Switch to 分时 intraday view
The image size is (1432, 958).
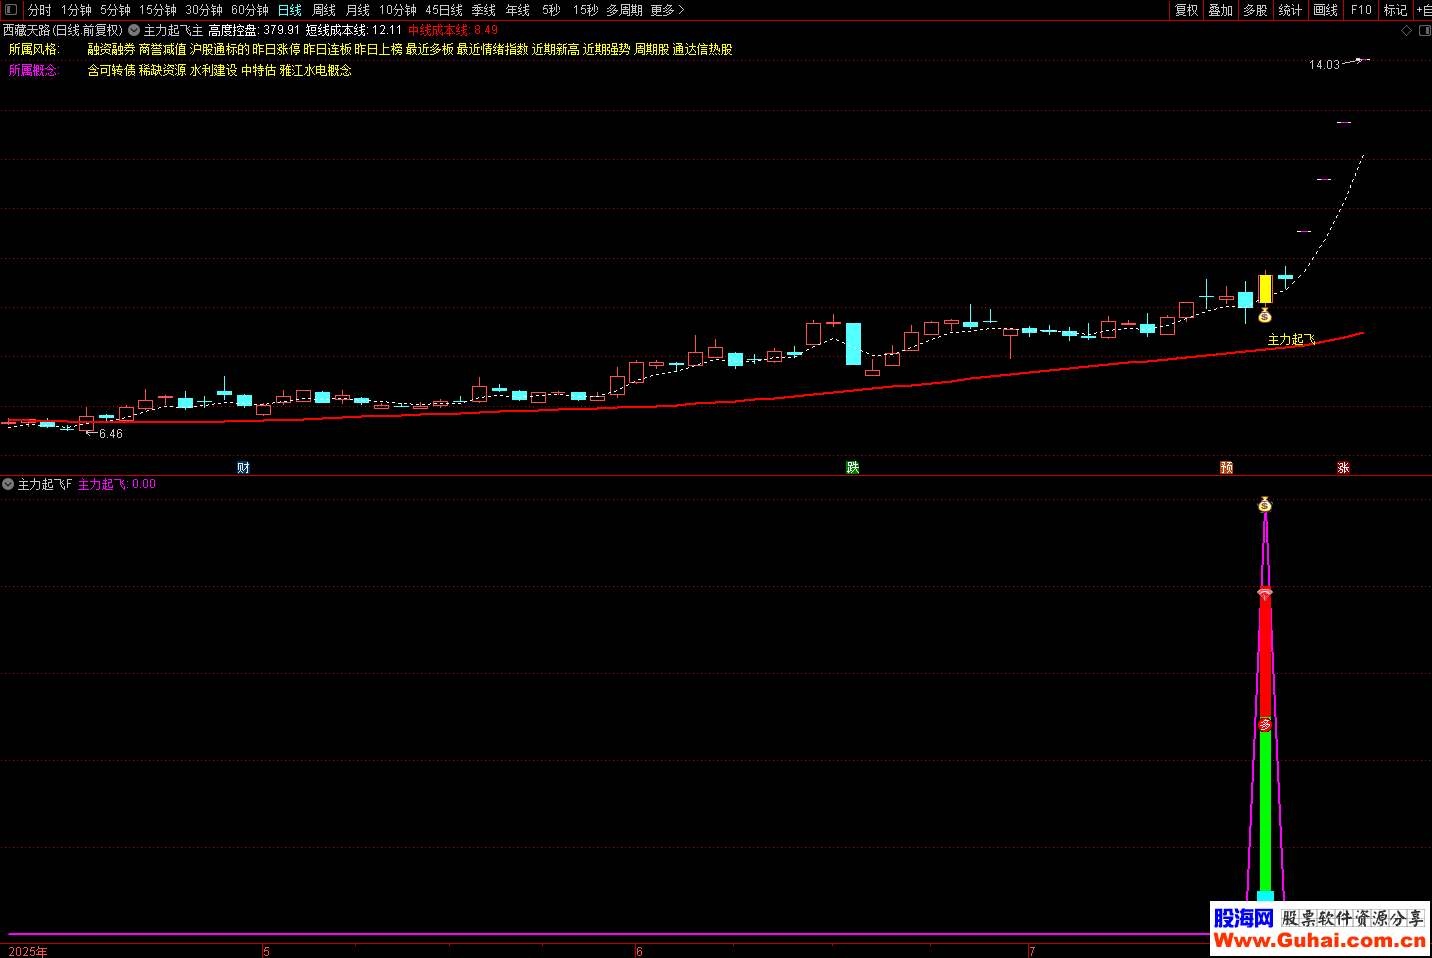coord(40,10)
